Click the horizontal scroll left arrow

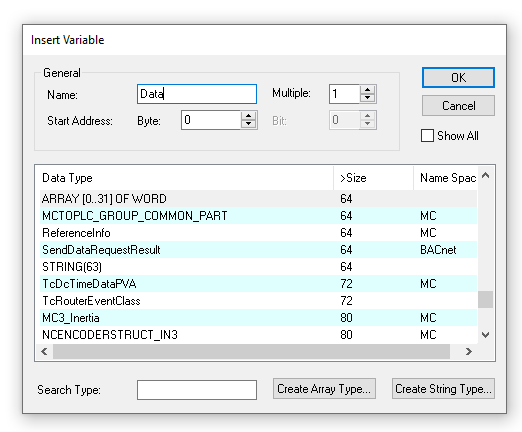click(x=44, y=351)
